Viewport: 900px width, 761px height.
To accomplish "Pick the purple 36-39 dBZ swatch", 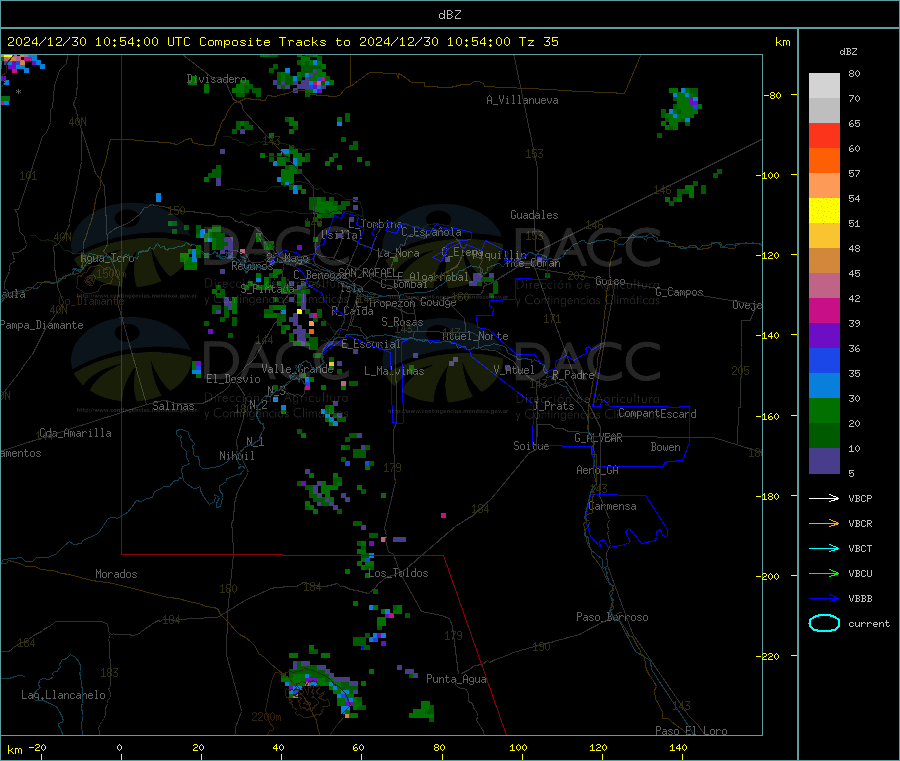I will (824, 336).
